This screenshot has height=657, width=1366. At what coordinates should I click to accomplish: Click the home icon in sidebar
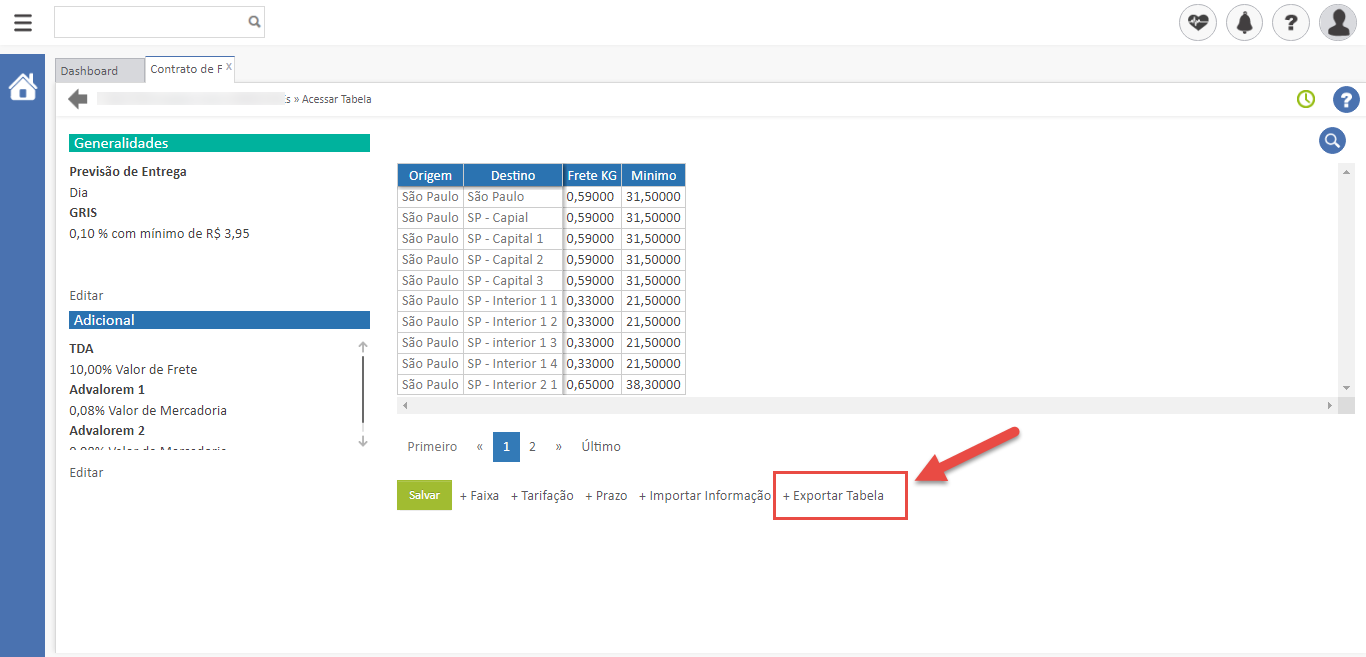[x=22, y=88]
